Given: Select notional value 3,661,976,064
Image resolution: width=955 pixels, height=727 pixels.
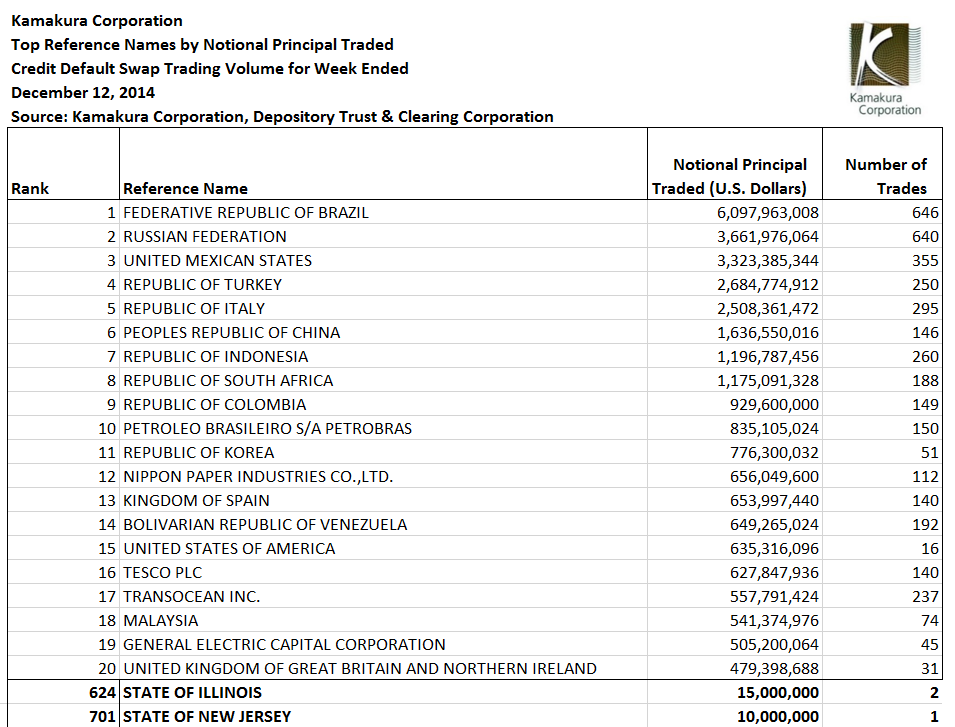Looking at the screenshot, I should 768,236.
